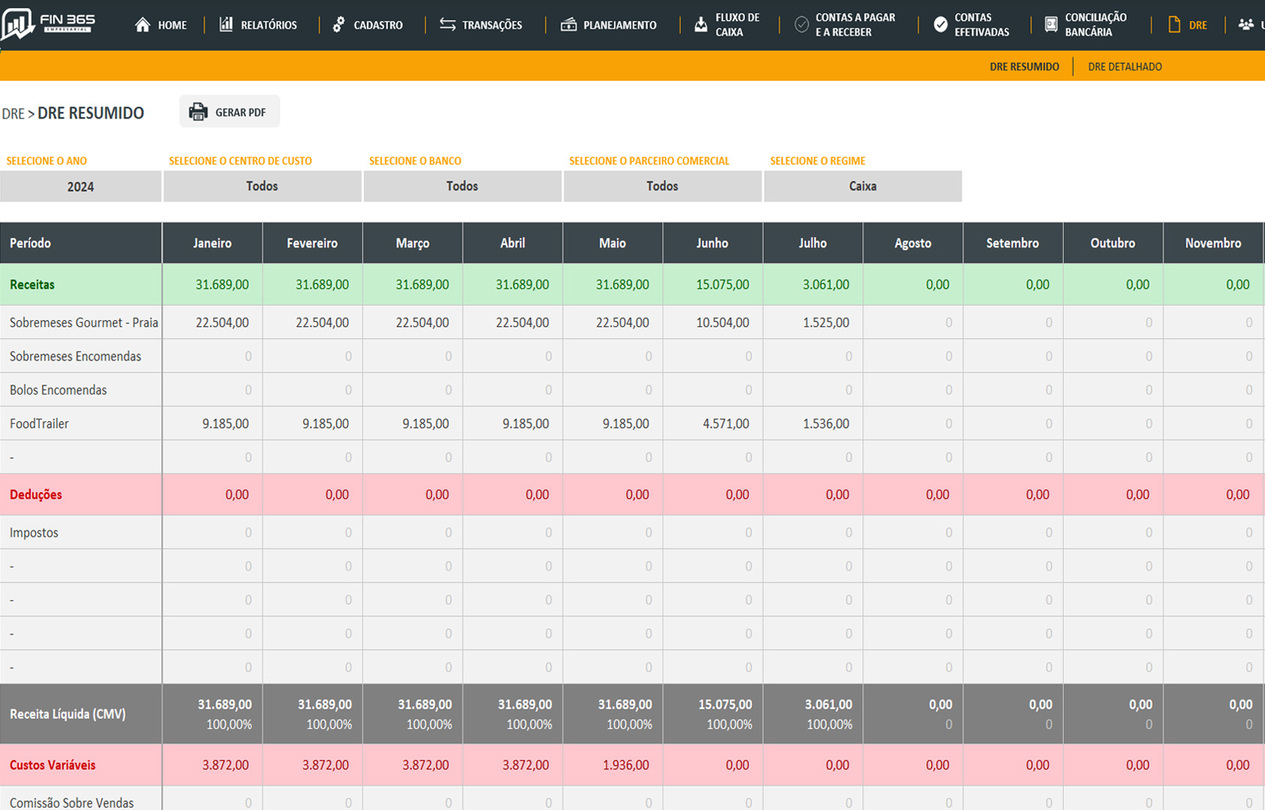Click the Contas Efetivadas check icon
This screenshot has height=810, width=1265.
click(x=940, y=24)
